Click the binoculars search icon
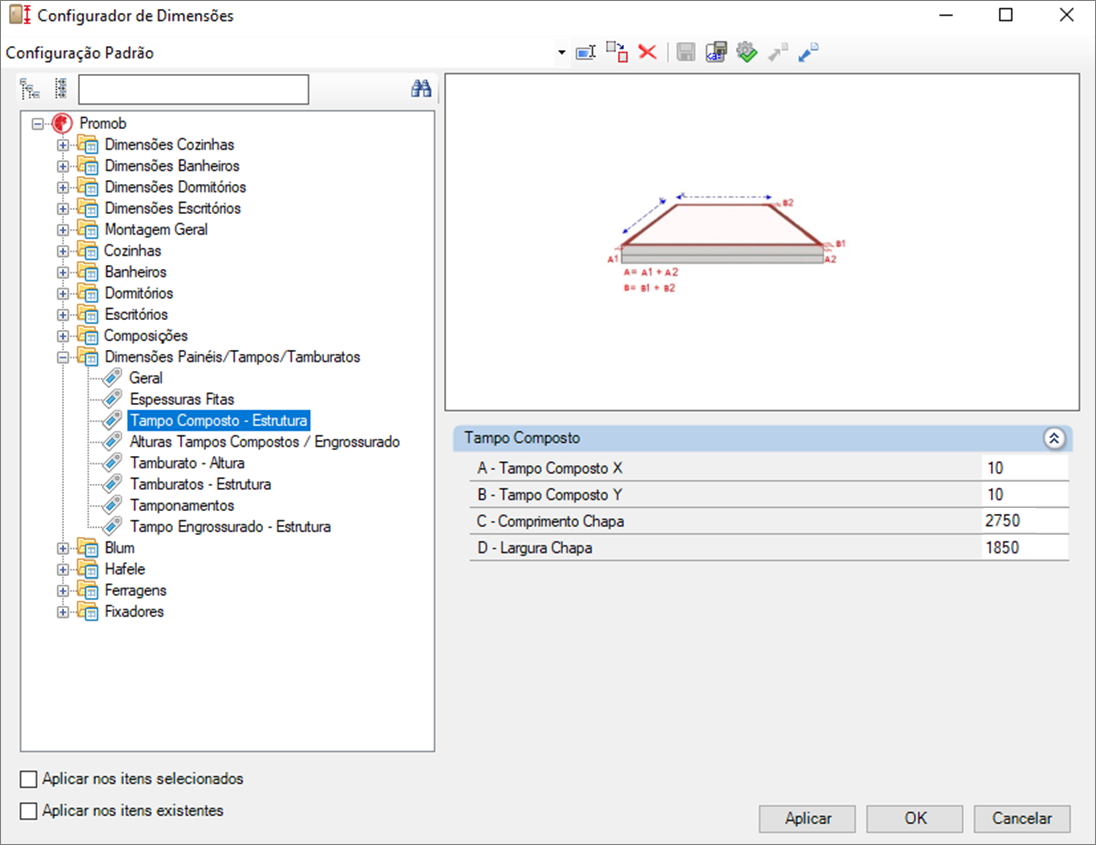This screenshot has height=845, width=1096. click(421, 89)
